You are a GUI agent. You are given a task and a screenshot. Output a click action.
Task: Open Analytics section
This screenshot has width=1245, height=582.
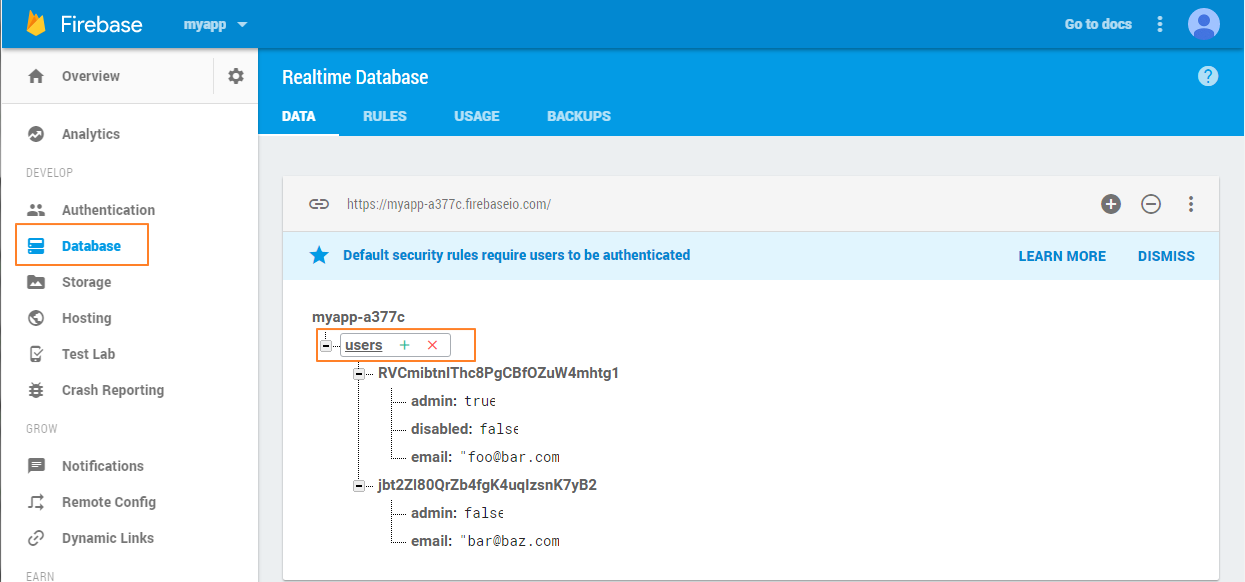[x=90, y=134]
